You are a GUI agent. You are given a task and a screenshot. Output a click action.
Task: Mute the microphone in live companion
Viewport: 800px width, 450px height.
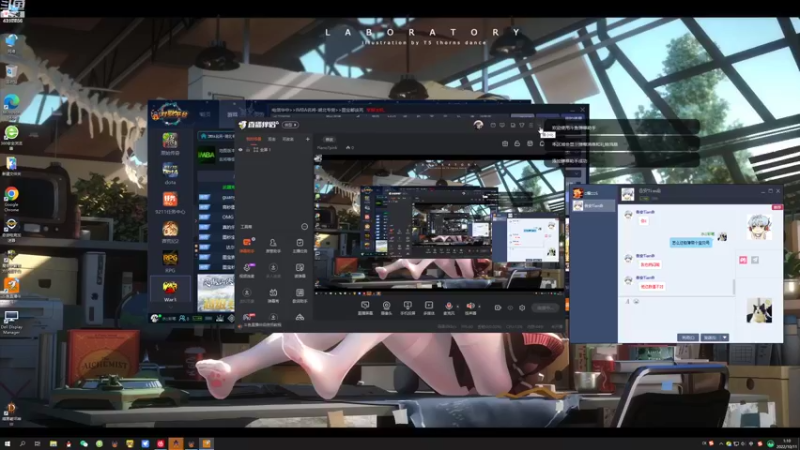[x=448, y=306]
